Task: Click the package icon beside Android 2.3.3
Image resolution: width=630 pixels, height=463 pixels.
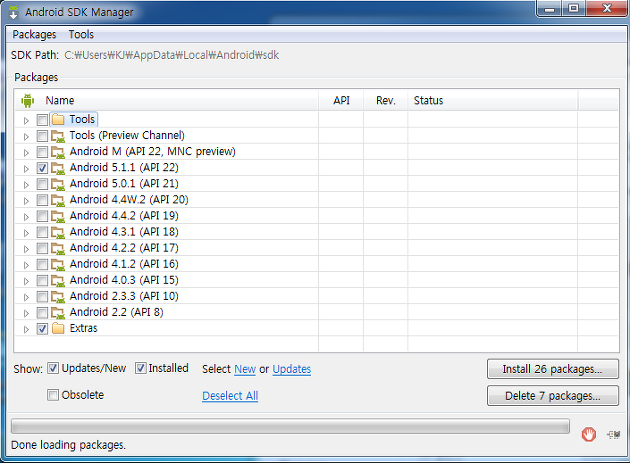Action: (x=58, y=297)
